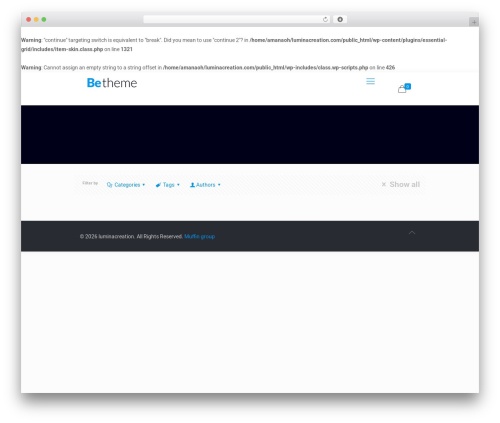This screenshot has height=423, width=500.
Task: Open the hamburger menu icon
Action: coord(370,81)
